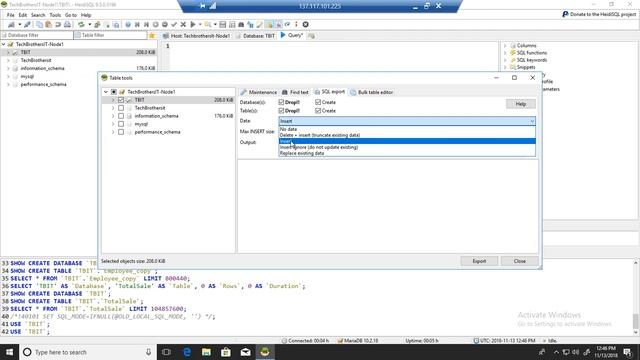Click the Post checkmark toolbar icon

[174, 24]
